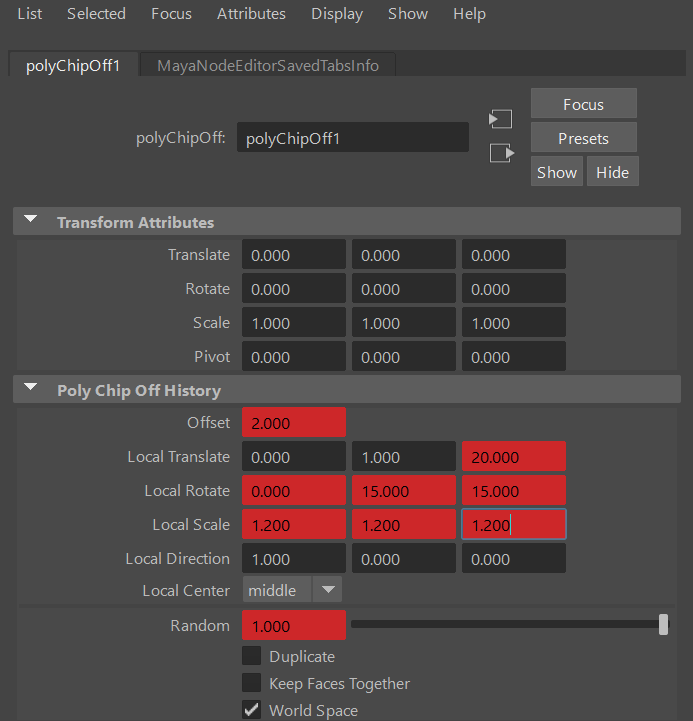This screenshot has height=721, width=693.
Task: Enable Keep Faces Together checkbox
Action: [x=252, y=683]
